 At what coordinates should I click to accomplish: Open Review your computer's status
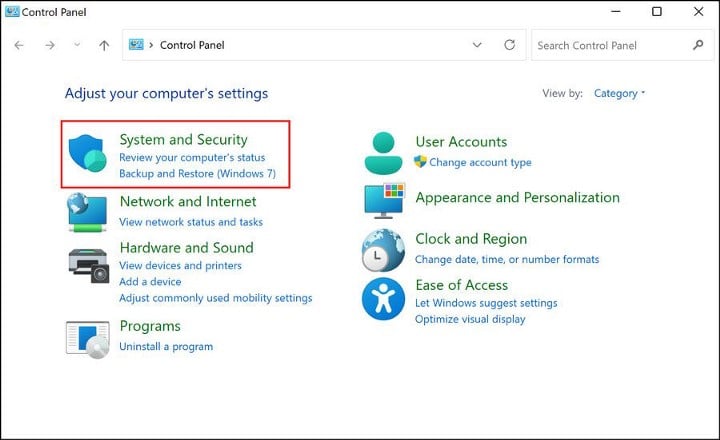coord(192,158)
